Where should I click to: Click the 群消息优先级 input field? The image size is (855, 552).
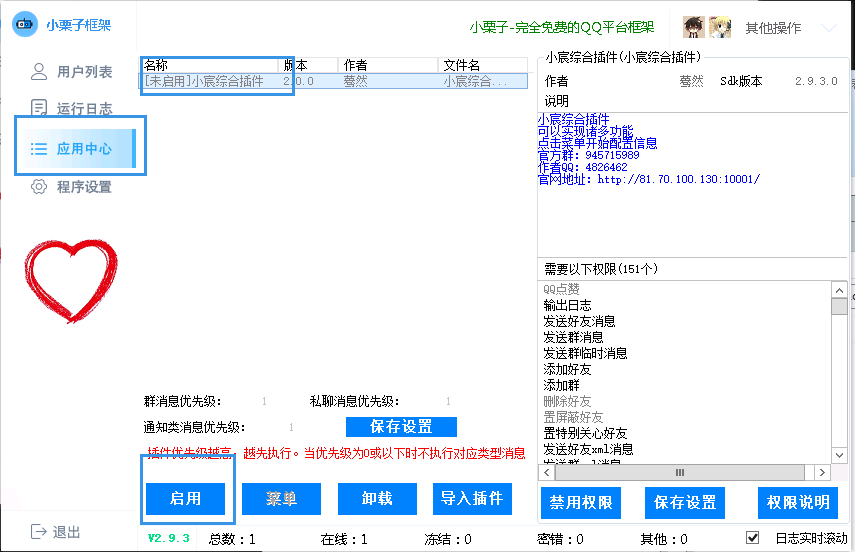point(264,401)
